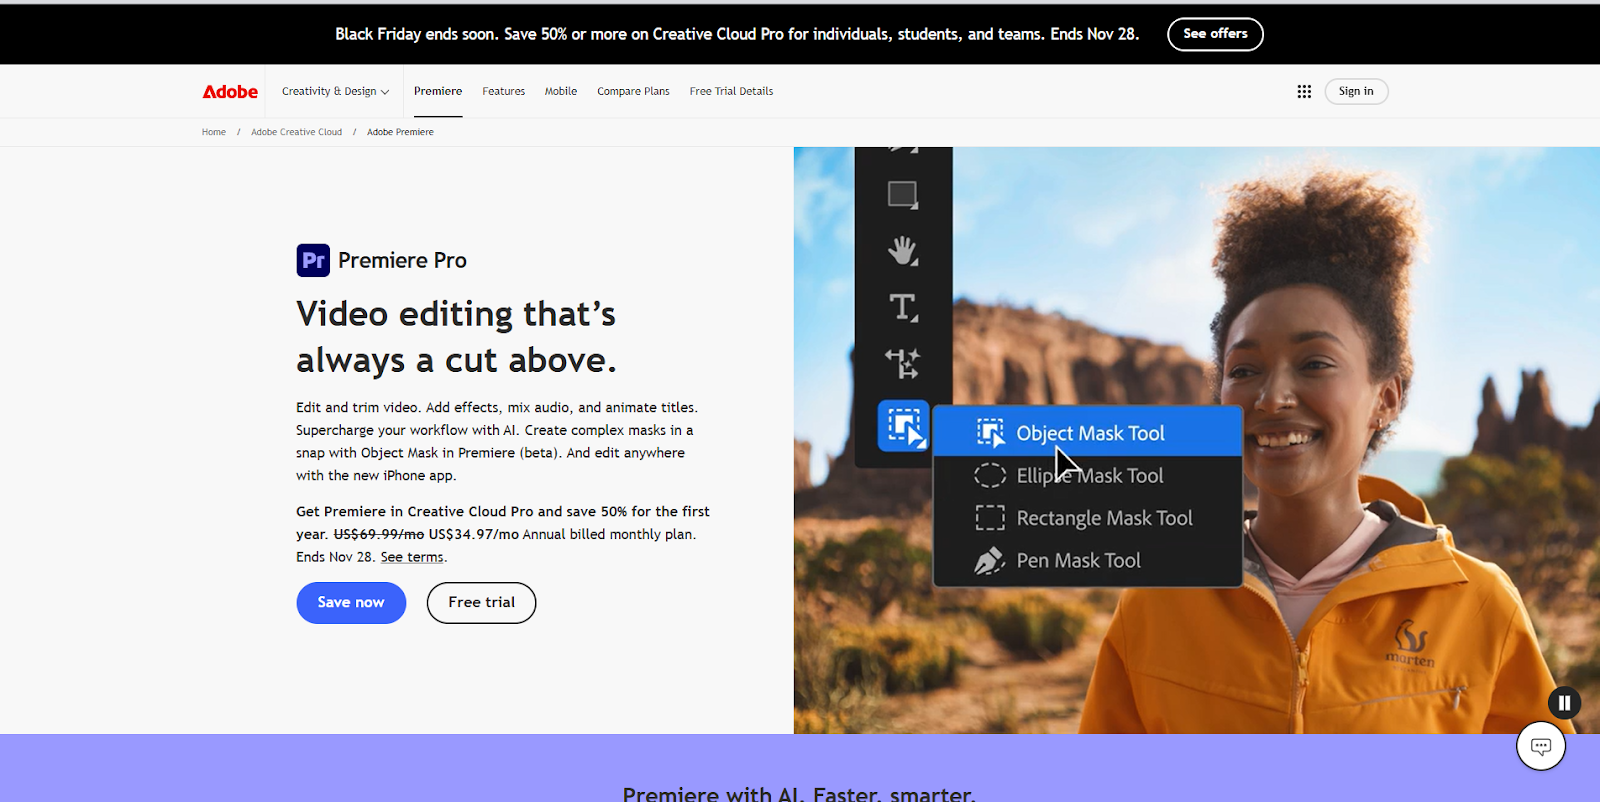Choose Object Mask Tool menu entry
1600x802 pixels.
pyautogui.click(x=1088, y=433)
